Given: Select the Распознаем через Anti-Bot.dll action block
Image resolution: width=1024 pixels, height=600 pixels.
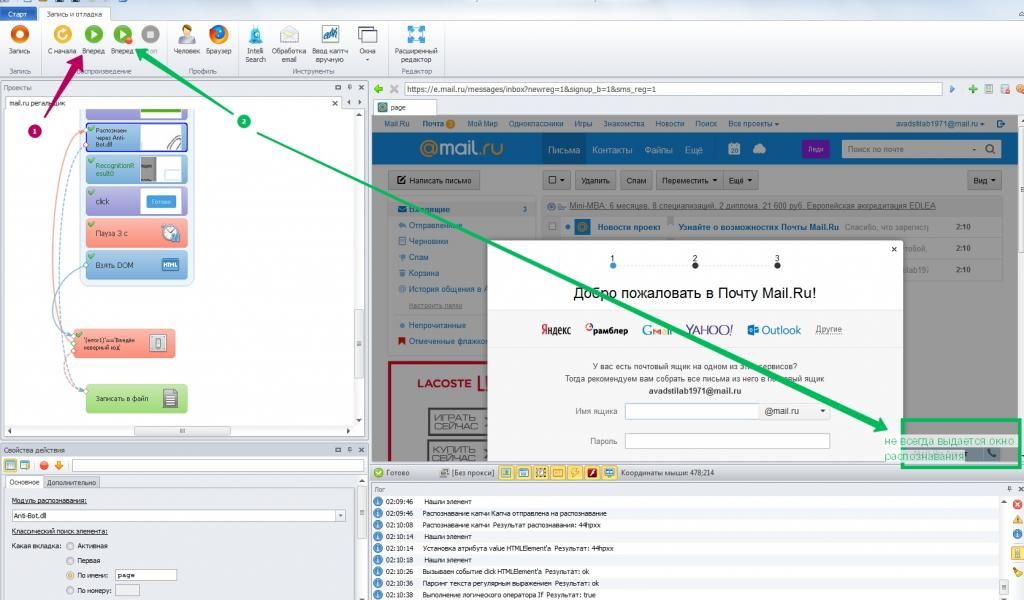Looking at the screenshot, I should click(x=136, y=137).
